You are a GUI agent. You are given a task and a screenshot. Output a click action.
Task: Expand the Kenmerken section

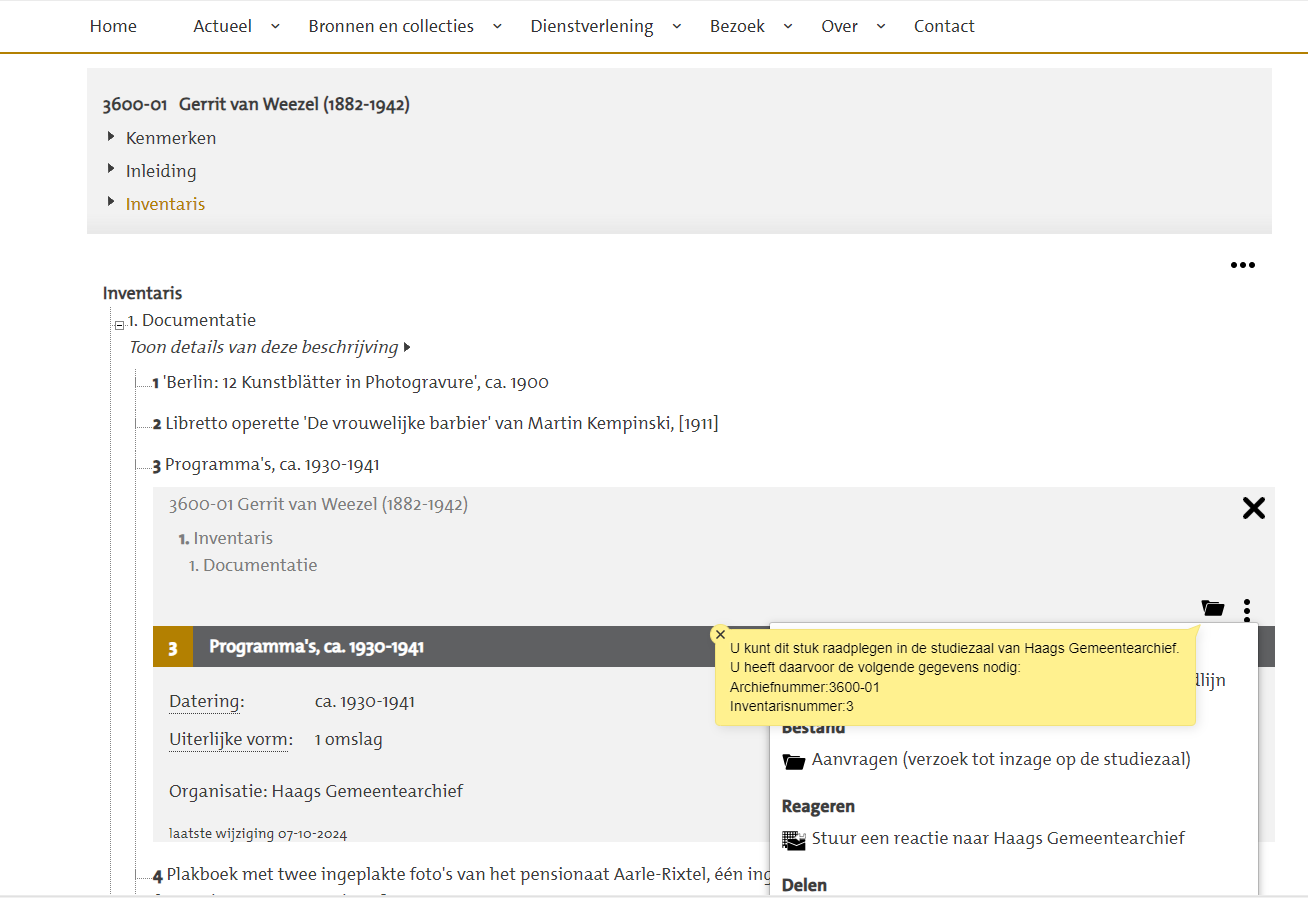click(171, 138)
